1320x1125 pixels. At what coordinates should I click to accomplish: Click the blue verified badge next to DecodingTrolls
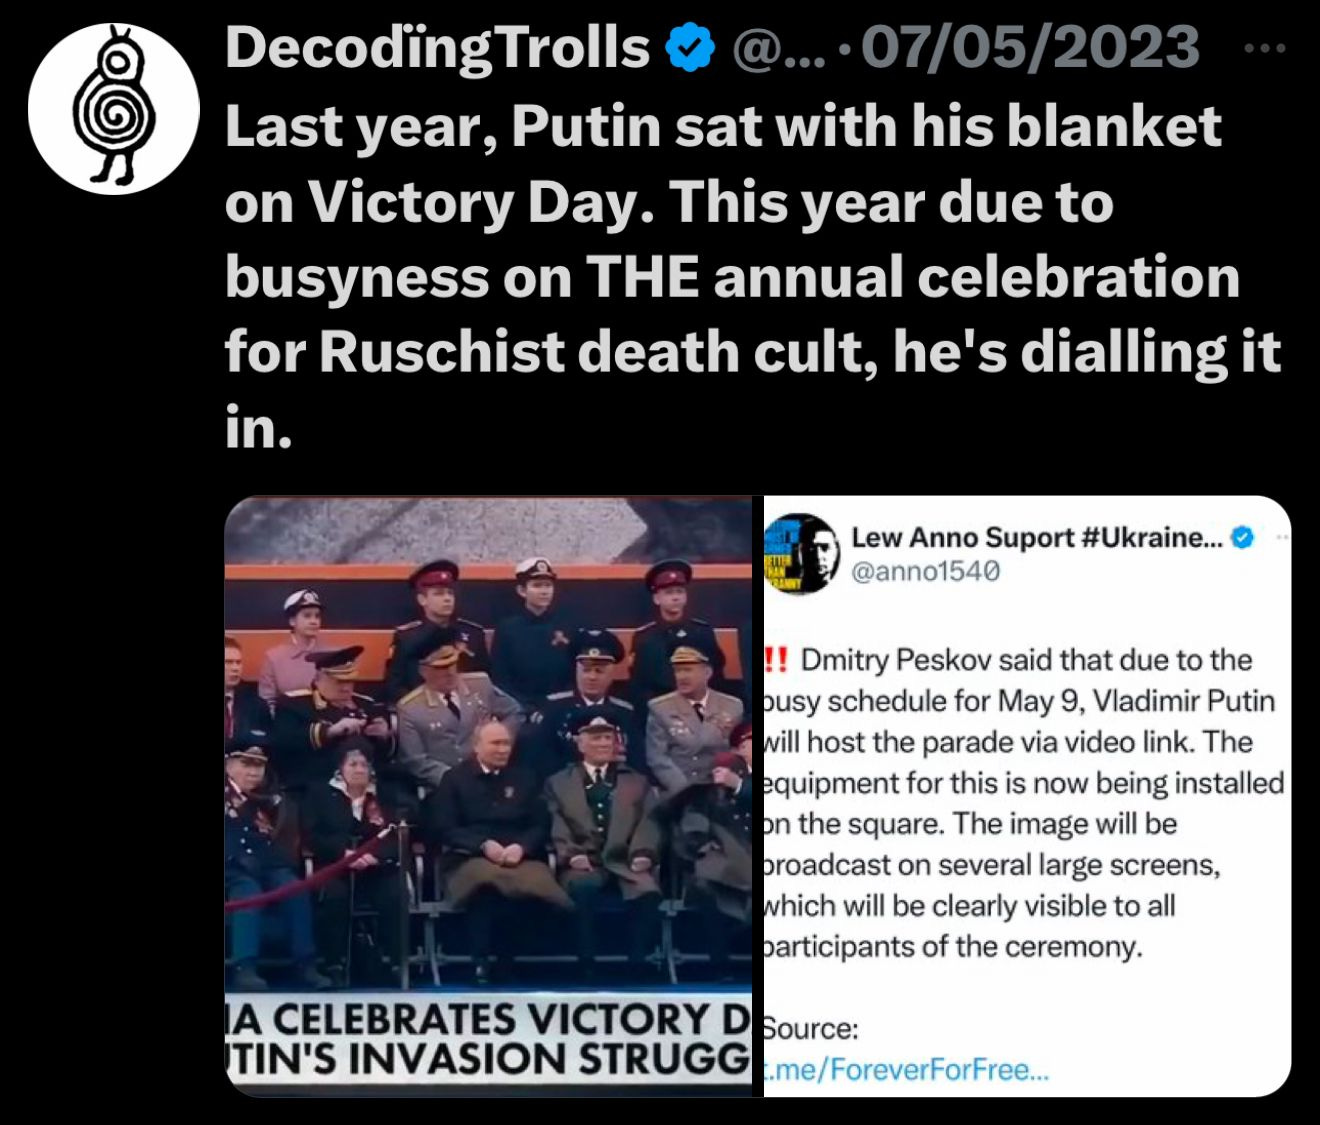coord(691,48)
